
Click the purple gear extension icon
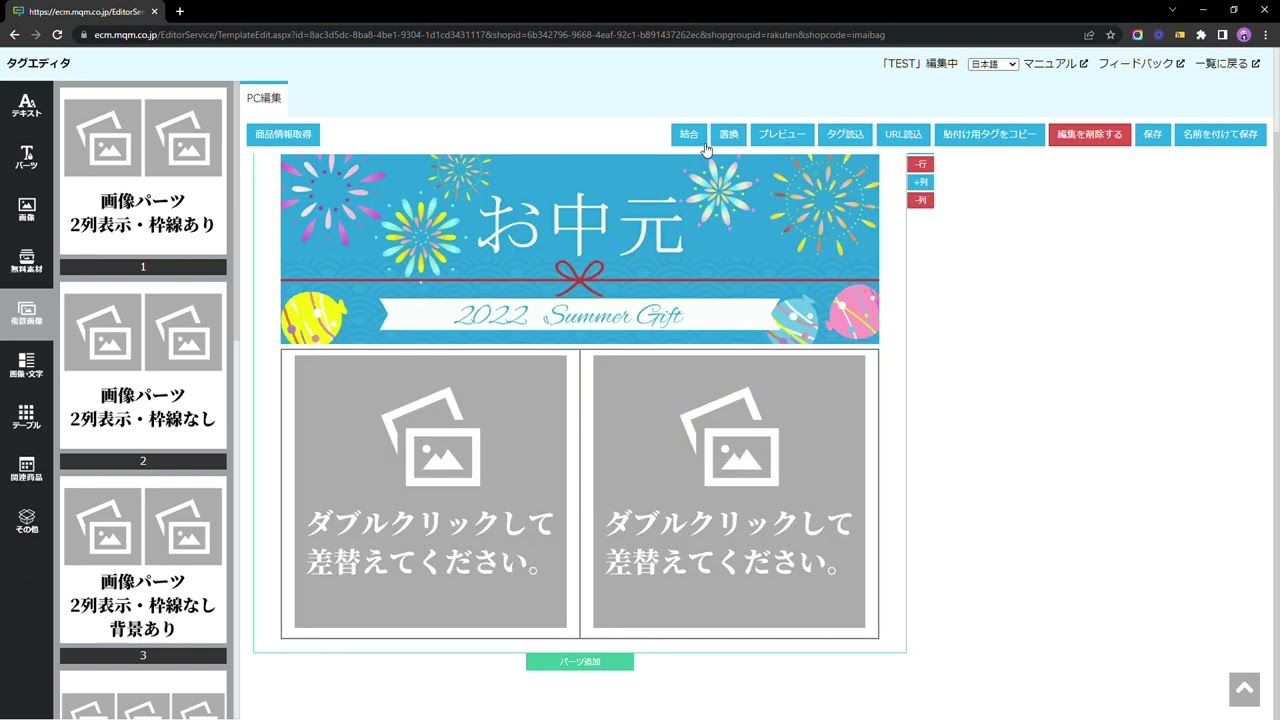[x=1159, y=35]
